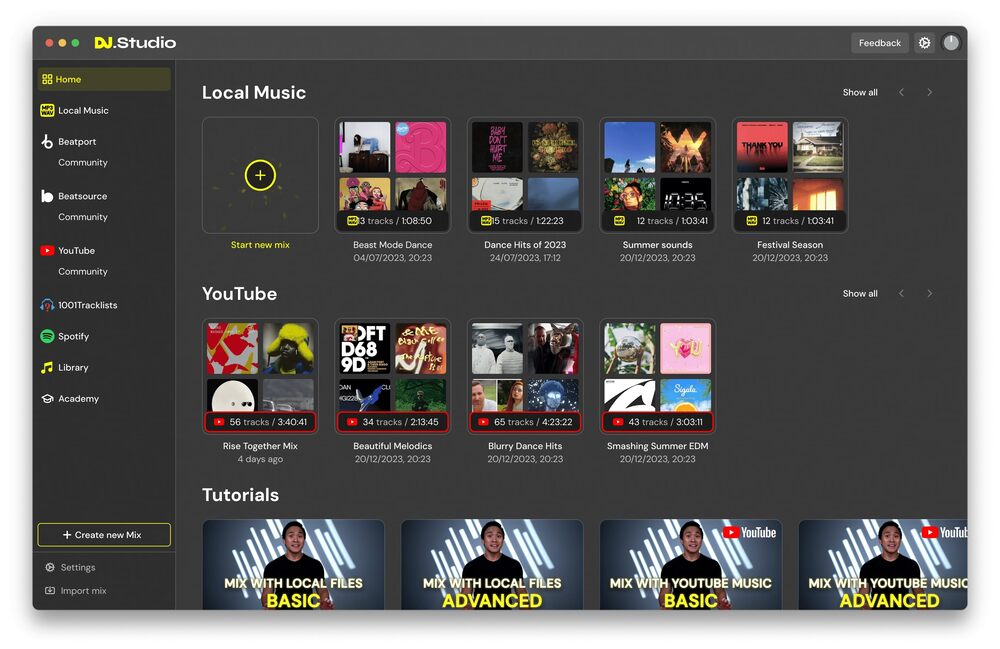Image resolution: width=1000 pixels, height=649 pixels.
Task: Open settings gear icon in title bar
Action: click(924, 43)
